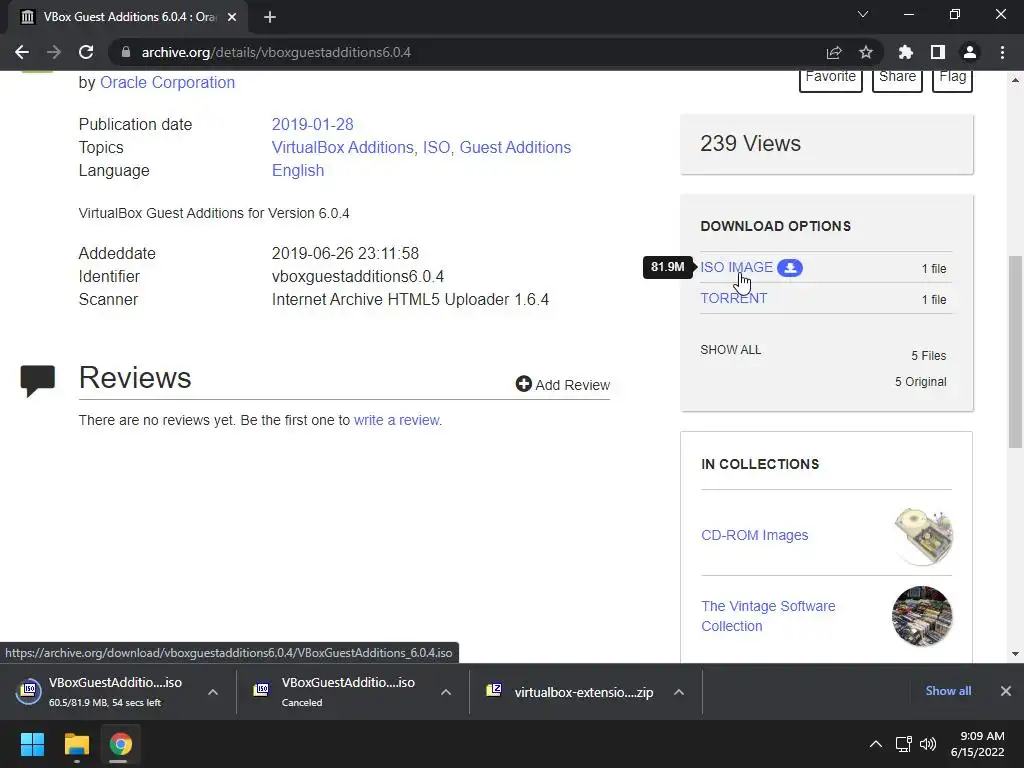Image resolution: width=1024 pixels, height=768 pixels.
Task: Close the VBox Guest Additions tab
Action: click(x=232, y=17)
